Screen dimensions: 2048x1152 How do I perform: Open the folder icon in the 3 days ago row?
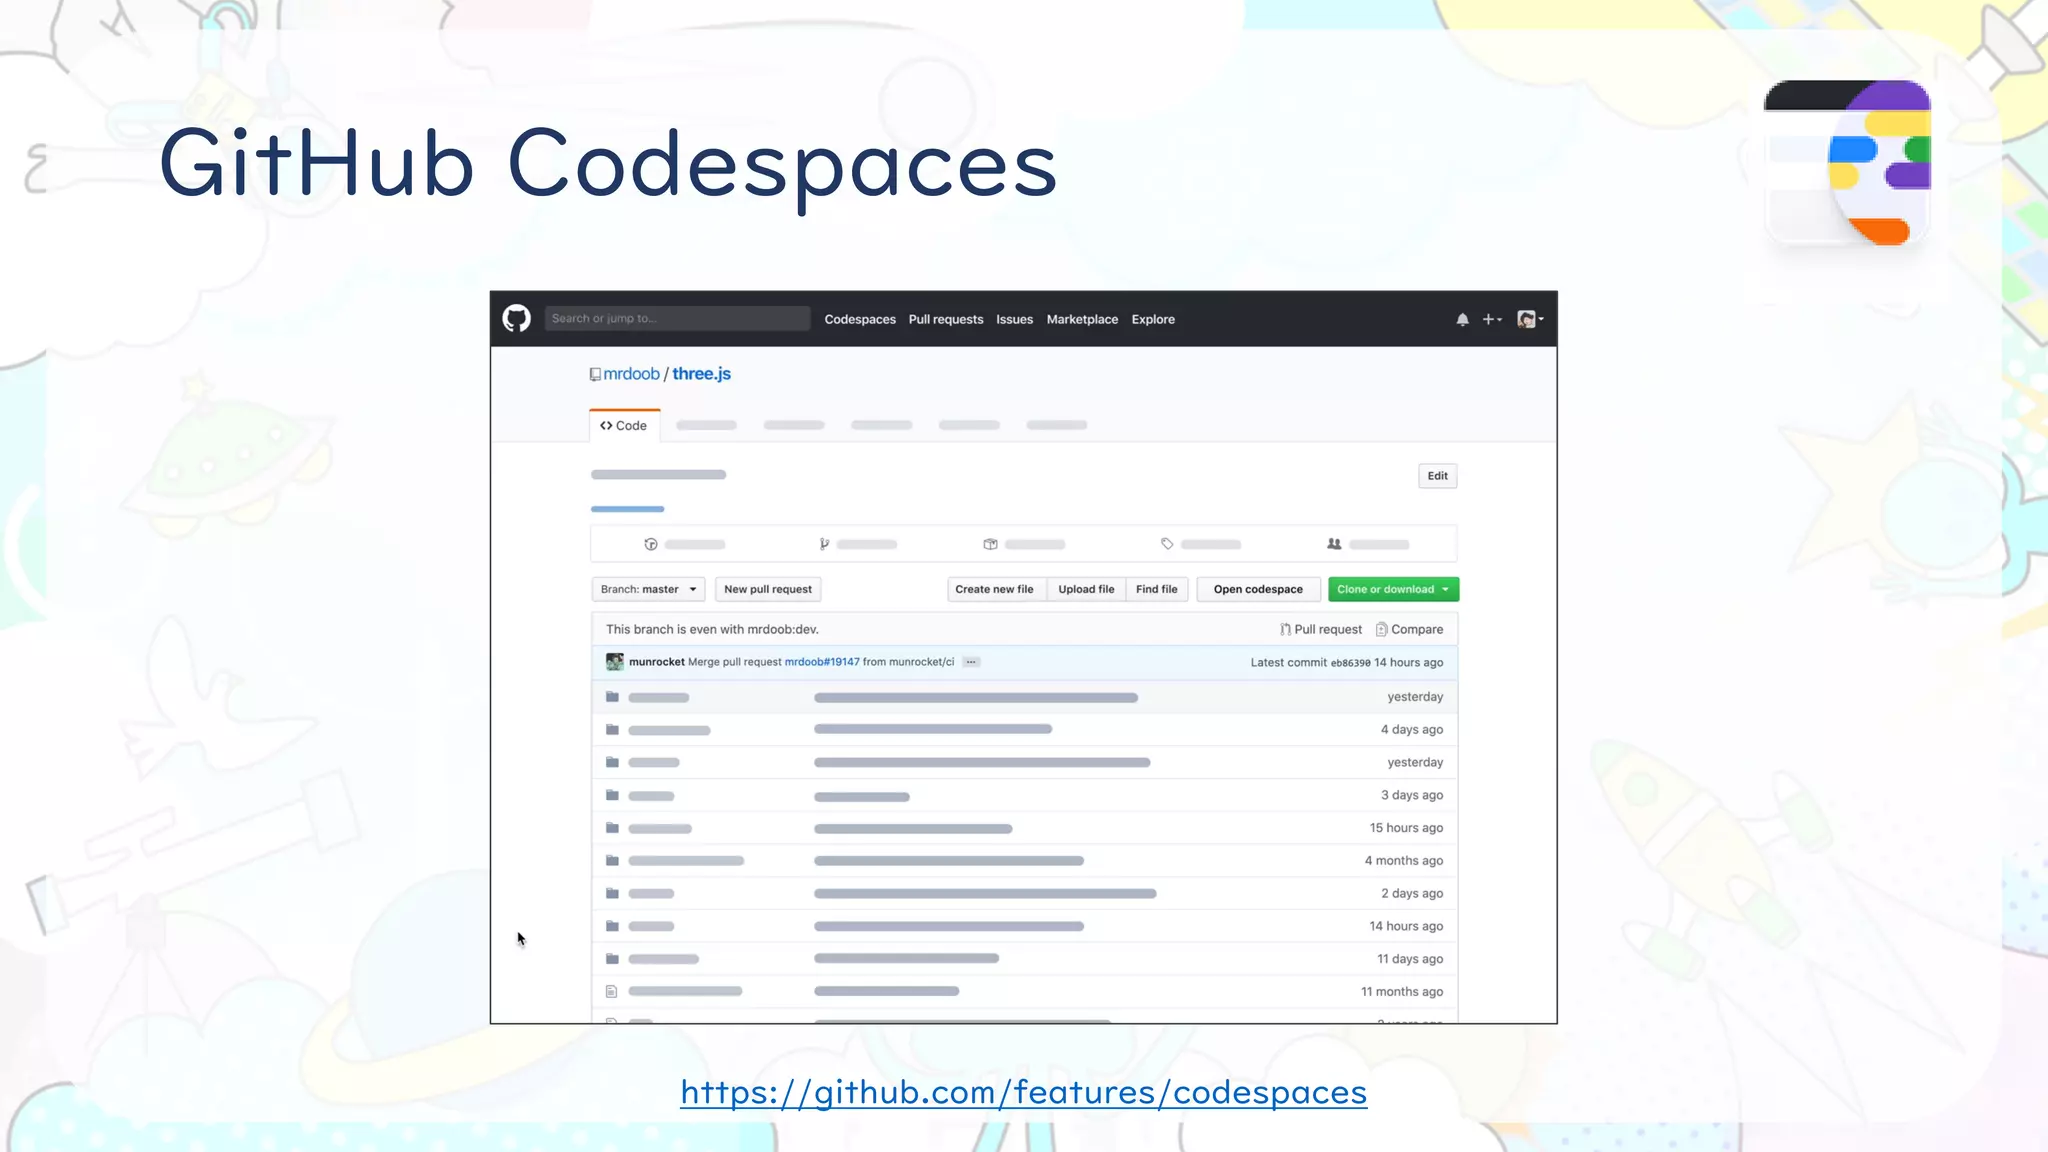[612, 795]
